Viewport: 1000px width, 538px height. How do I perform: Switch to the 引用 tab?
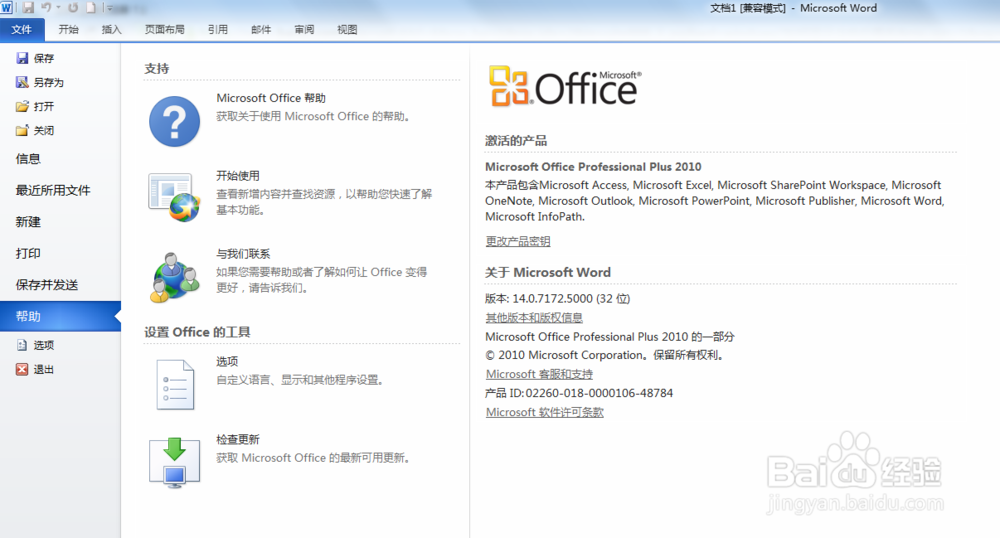[x=217, y=29]
